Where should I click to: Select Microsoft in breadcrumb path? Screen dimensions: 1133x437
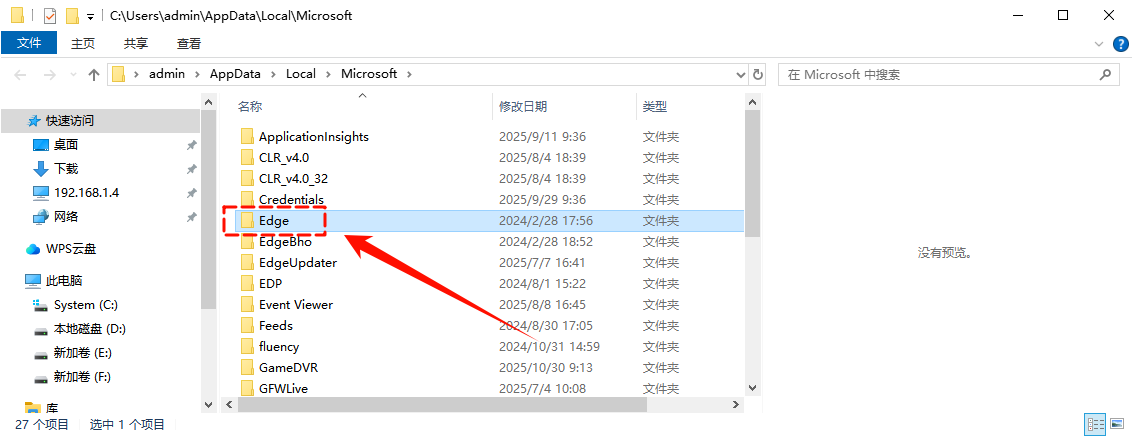(x=369, y=74)
